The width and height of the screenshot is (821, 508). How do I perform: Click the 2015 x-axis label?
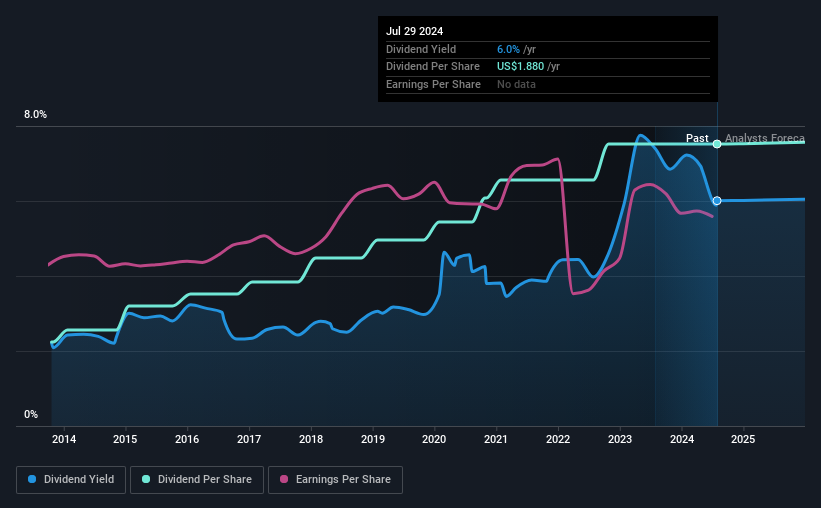125,439
